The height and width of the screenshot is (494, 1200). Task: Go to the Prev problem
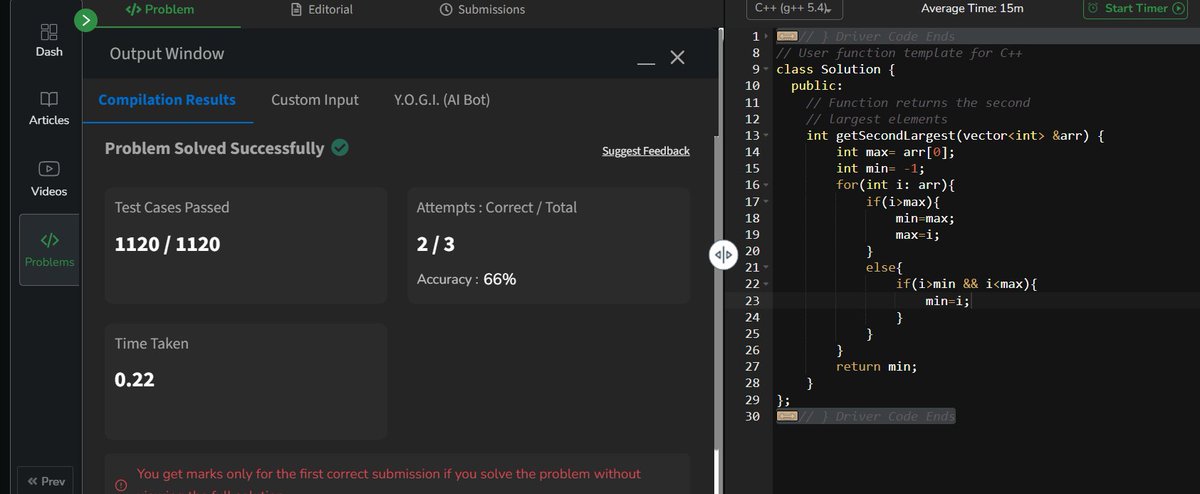(47, 481)
